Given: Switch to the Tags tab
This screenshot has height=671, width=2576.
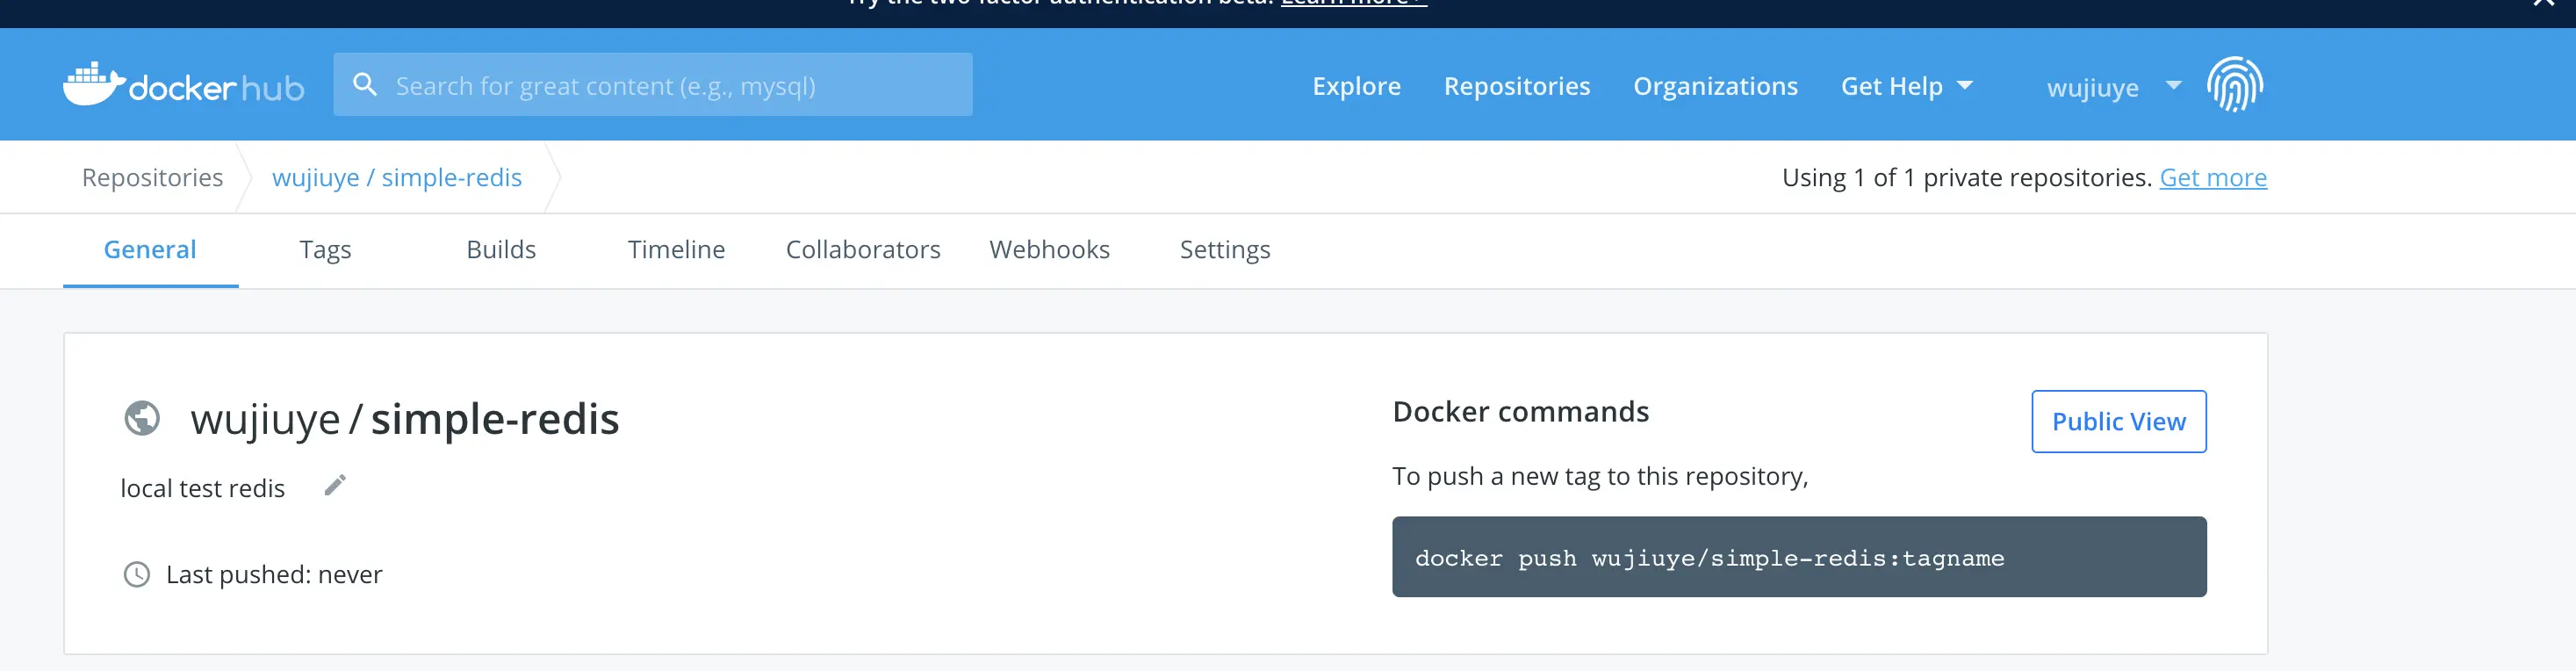Looking at the screenshot, I should click(325, 250).
